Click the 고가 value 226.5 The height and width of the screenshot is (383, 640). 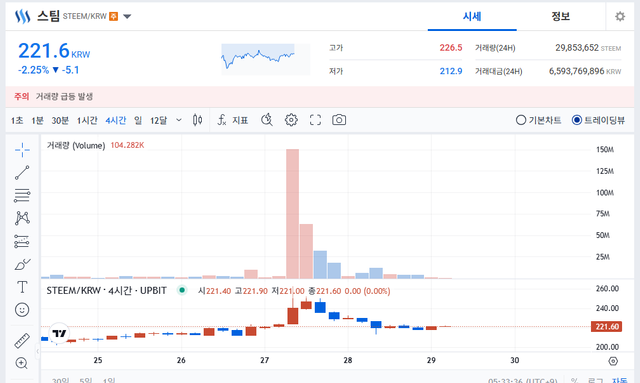point(451,48)
